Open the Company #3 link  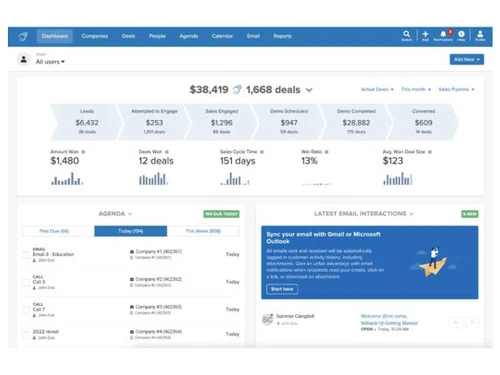click(x=158, y=307)
